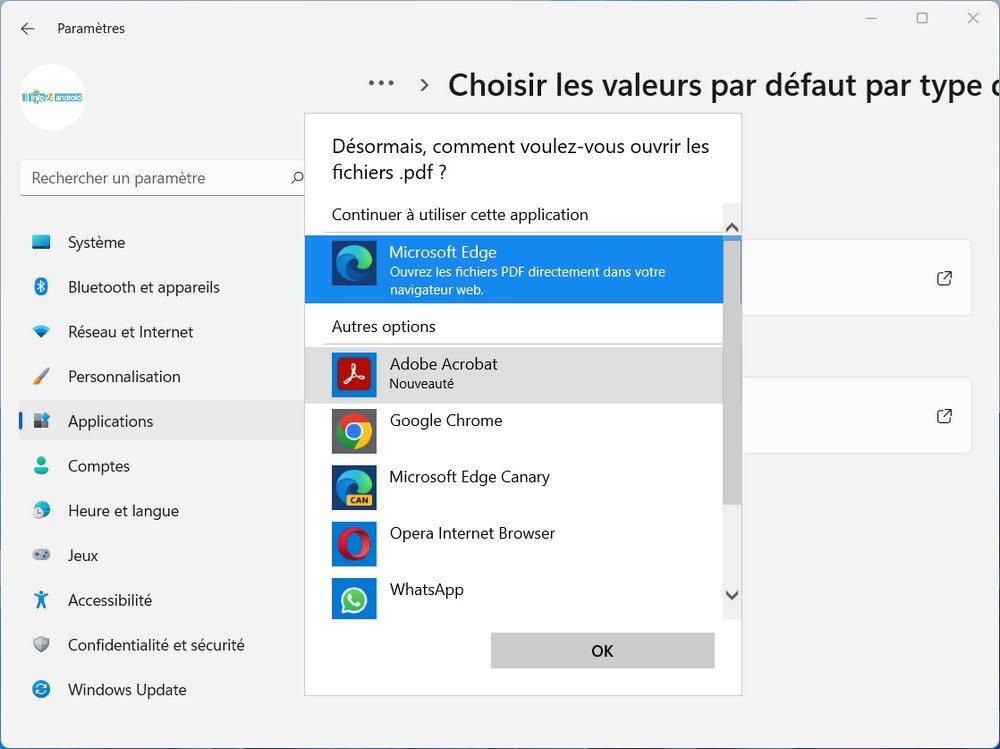
Task: Click the Personnalisation paintbrush icon
Action: (41, 376)
